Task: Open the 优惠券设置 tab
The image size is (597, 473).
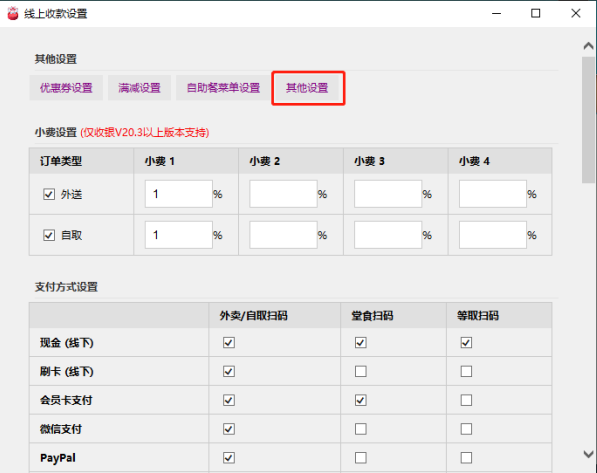Action: click(66, 88)
